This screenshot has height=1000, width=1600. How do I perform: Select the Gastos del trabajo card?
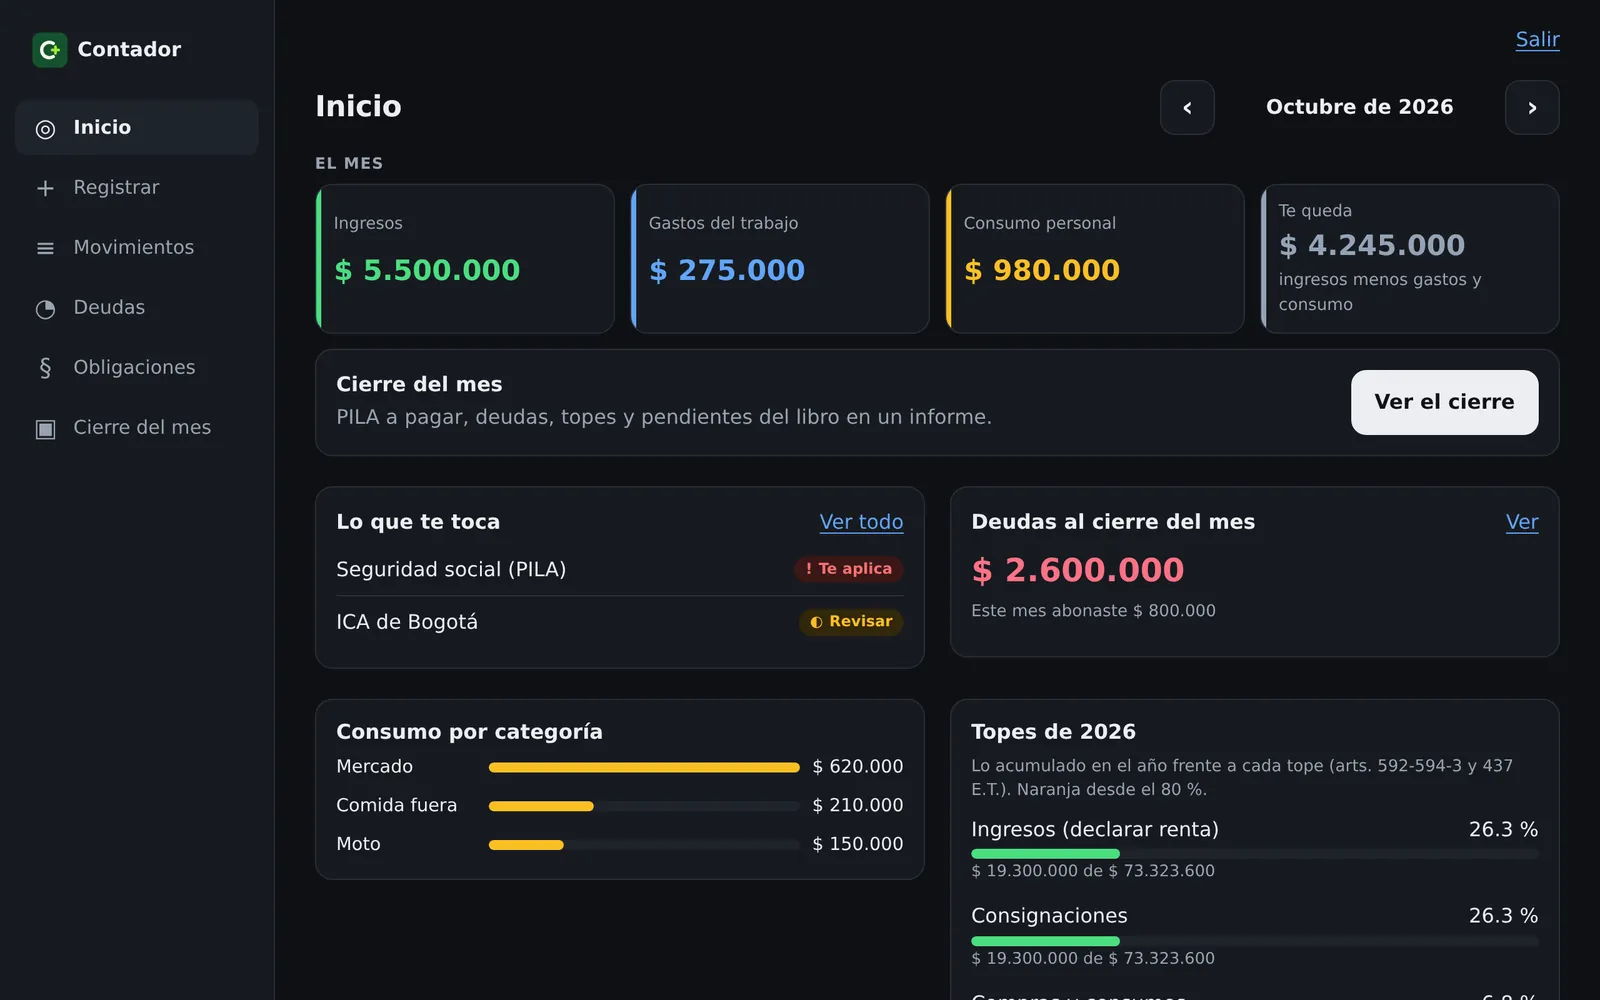(780, 258)
